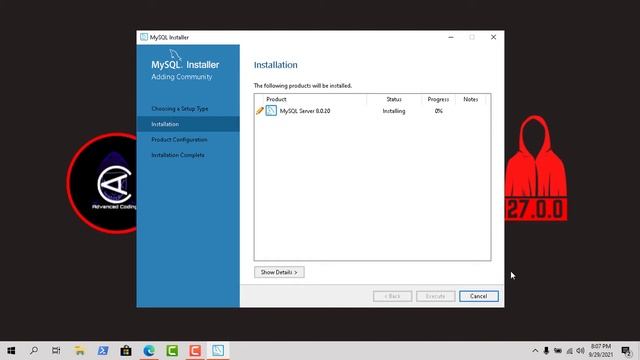The width and height of the screenshot is (640, 360).
Task: Click the microphone tray icon
Action: [546, 351]
